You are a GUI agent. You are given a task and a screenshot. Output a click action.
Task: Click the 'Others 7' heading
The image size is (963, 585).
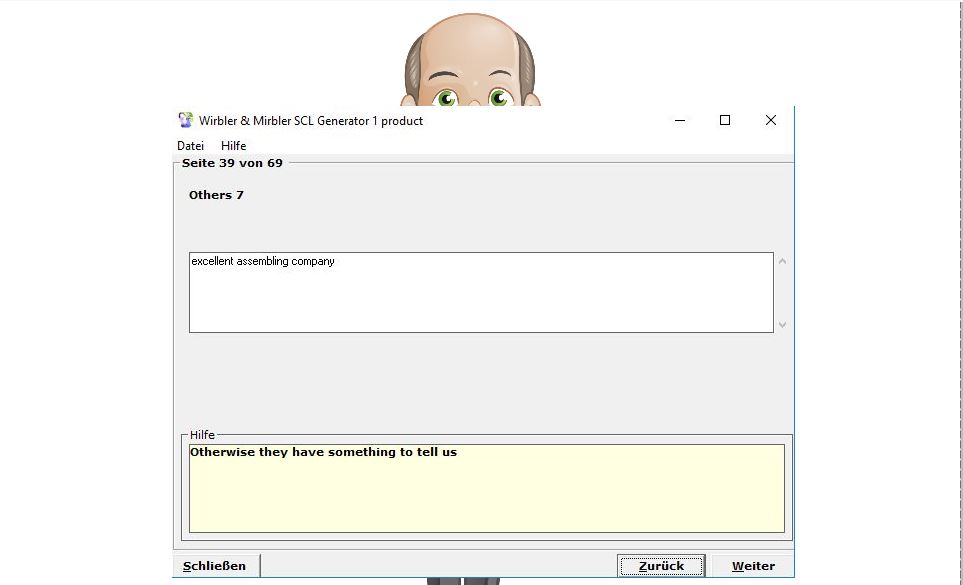[216, 195]
